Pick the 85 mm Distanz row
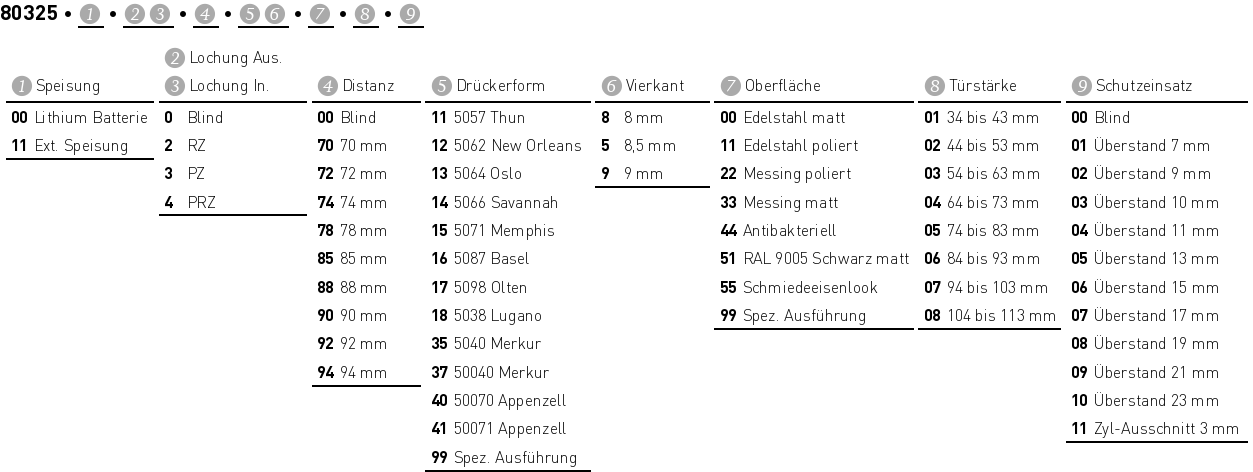Image resolution: width=1253 pixels, height=472 pixels. pyautogui.click(x=352, y=260)
